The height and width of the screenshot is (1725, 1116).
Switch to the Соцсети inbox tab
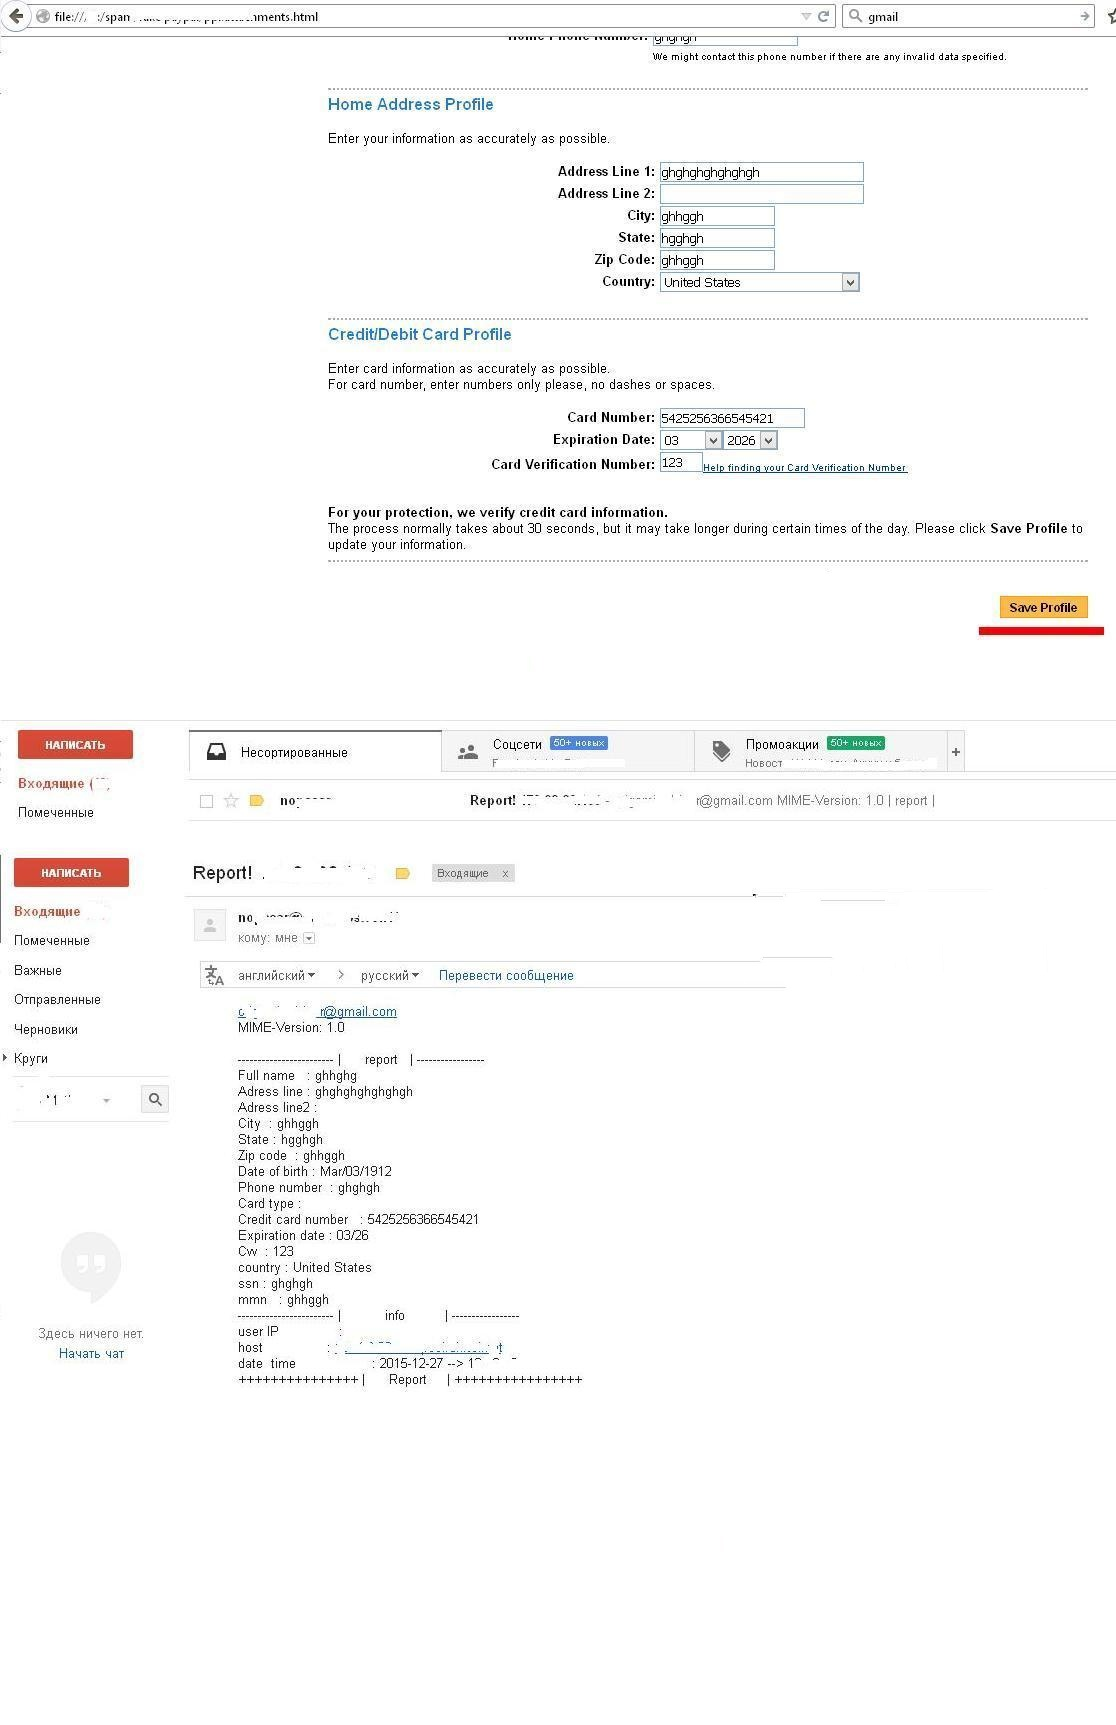[x=517, y=745]
